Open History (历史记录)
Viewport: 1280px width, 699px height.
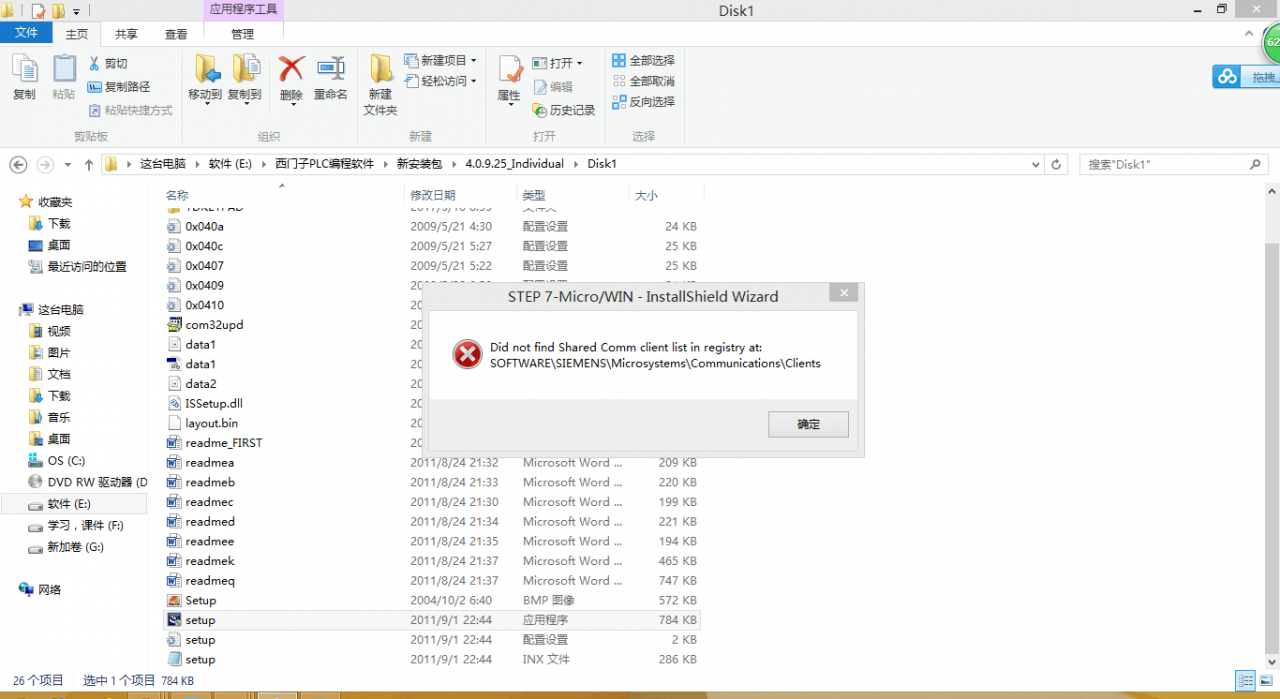tap(564, 110)
